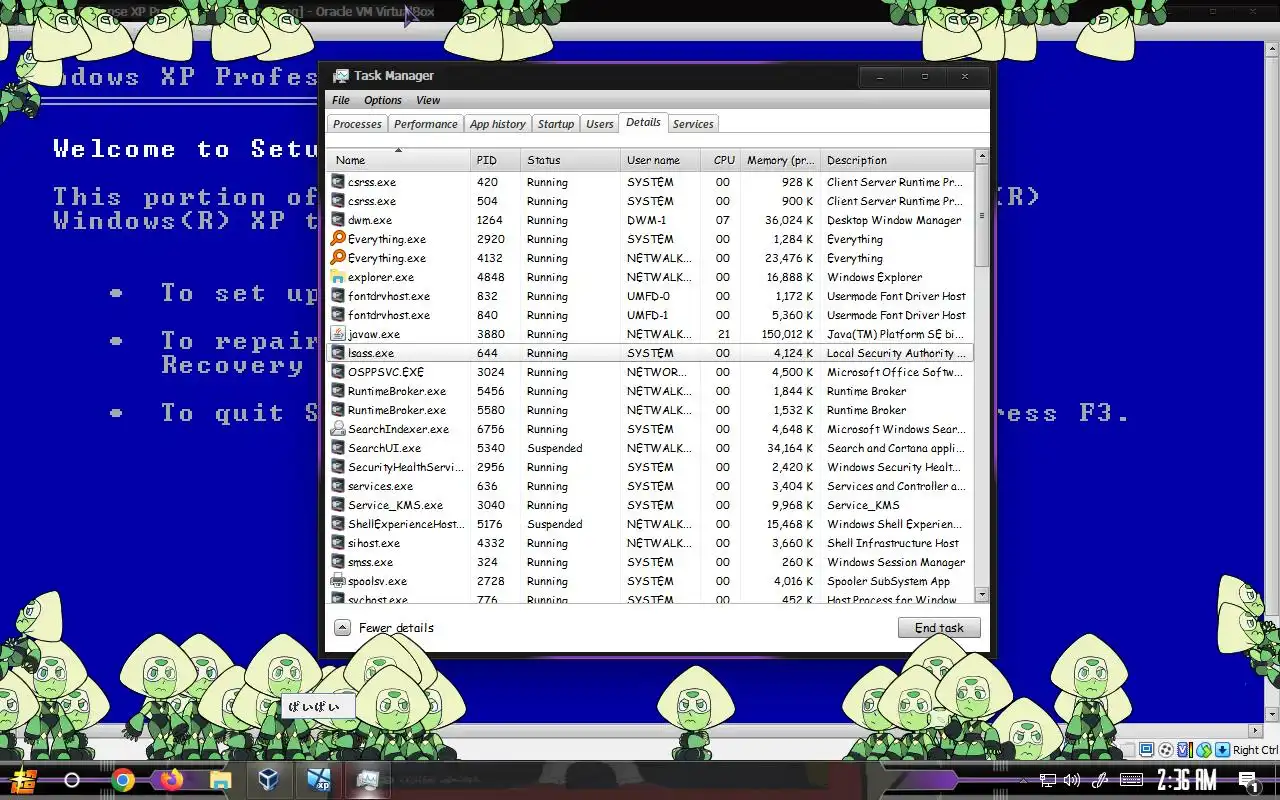Click the spoolsv.exe printer icon
This screenshot has width=1280, height=800.
pyautogui.click(x=338, y=581)
